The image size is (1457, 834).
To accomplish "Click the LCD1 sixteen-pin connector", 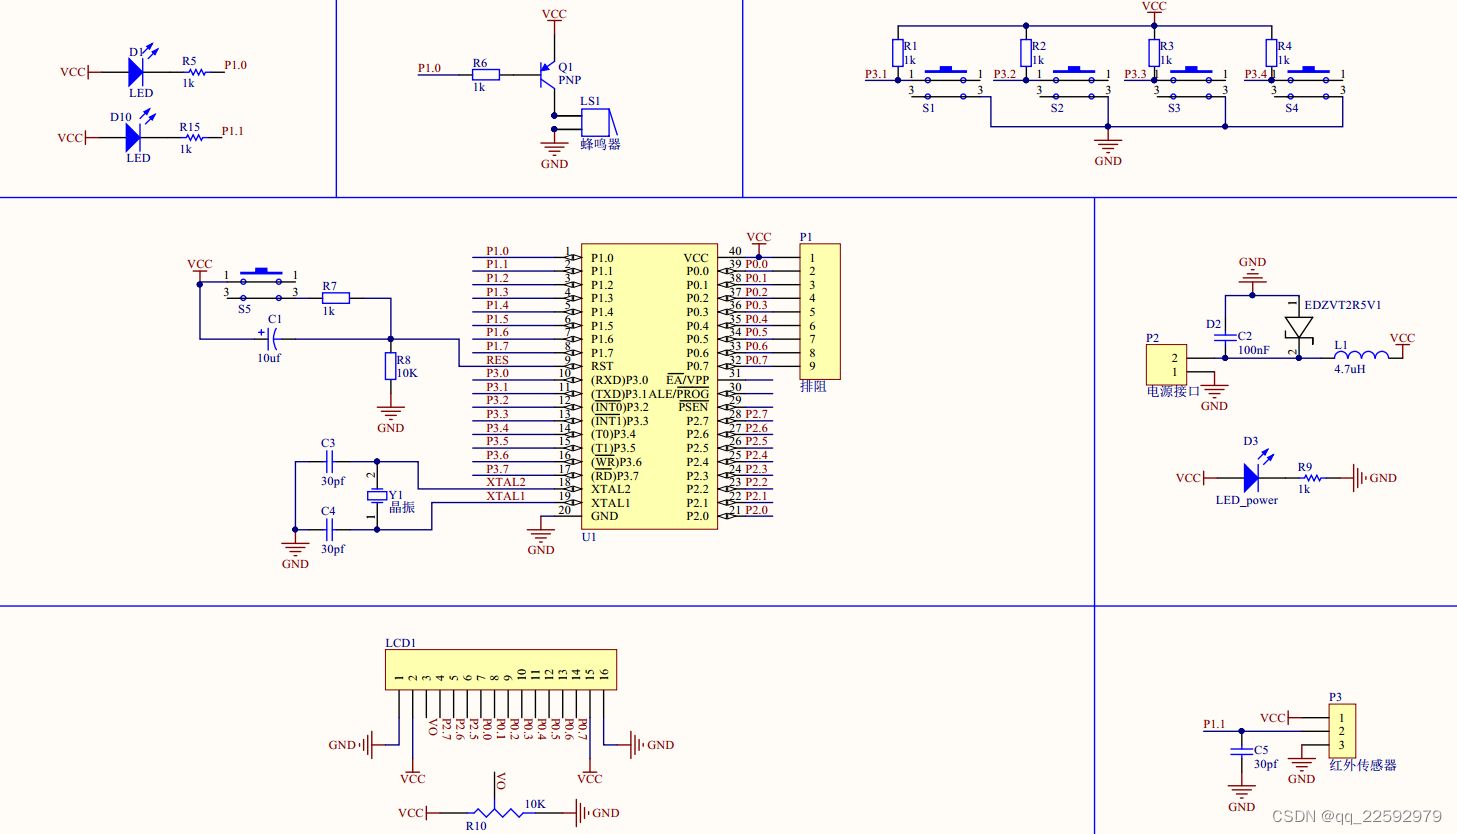I will (500, 669).
